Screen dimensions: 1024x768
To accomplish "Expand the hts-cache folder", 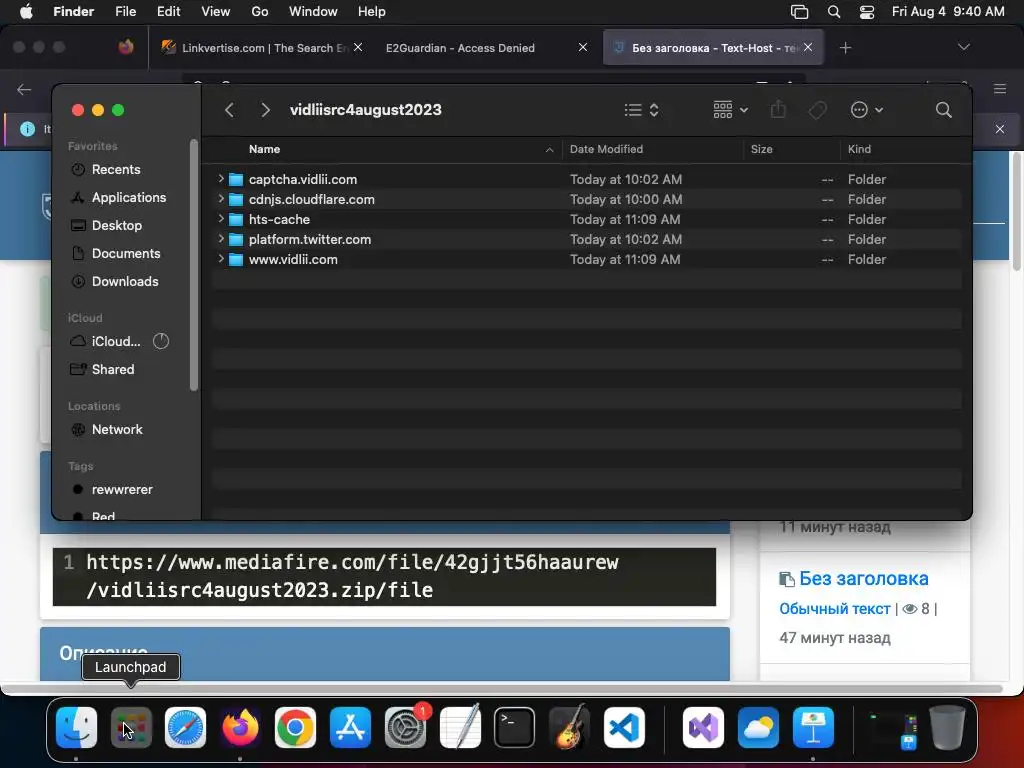I will (221, 219).
